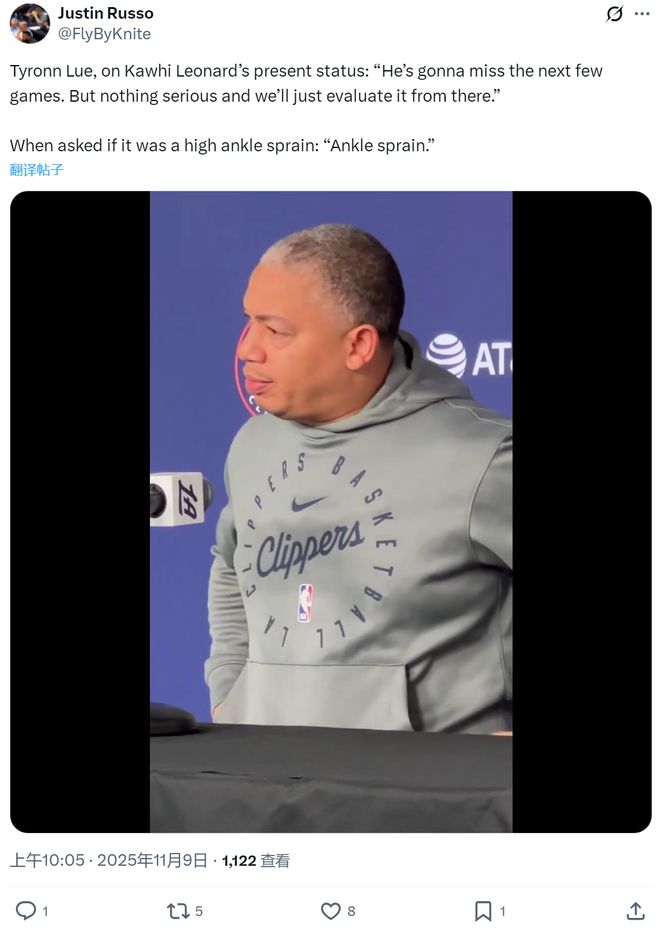Bookmark this post
660x934 pixels.
[482, 910]
